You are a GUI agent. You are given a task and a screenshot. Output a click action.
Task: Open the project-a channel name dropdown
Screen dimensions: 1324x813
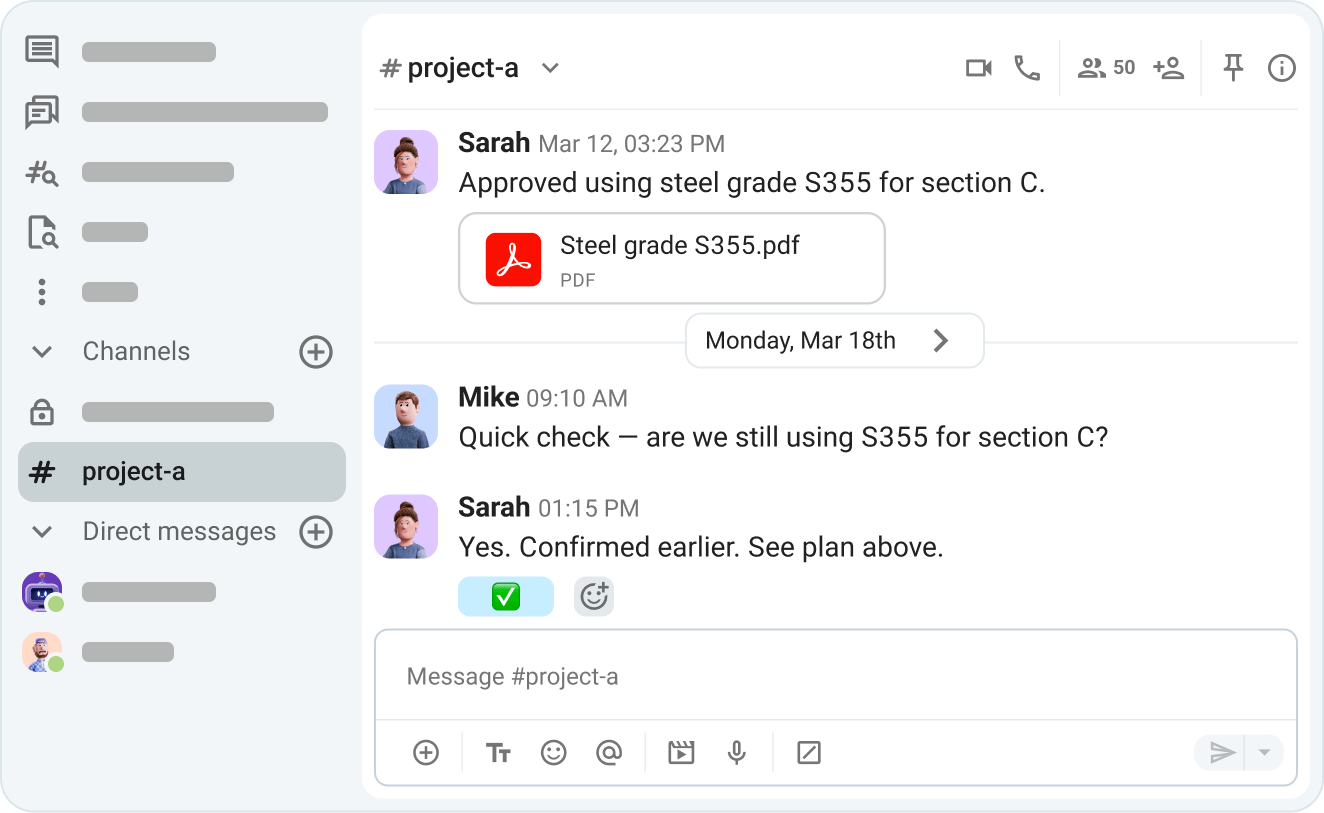pyautogui.click(x=549, y=68)
